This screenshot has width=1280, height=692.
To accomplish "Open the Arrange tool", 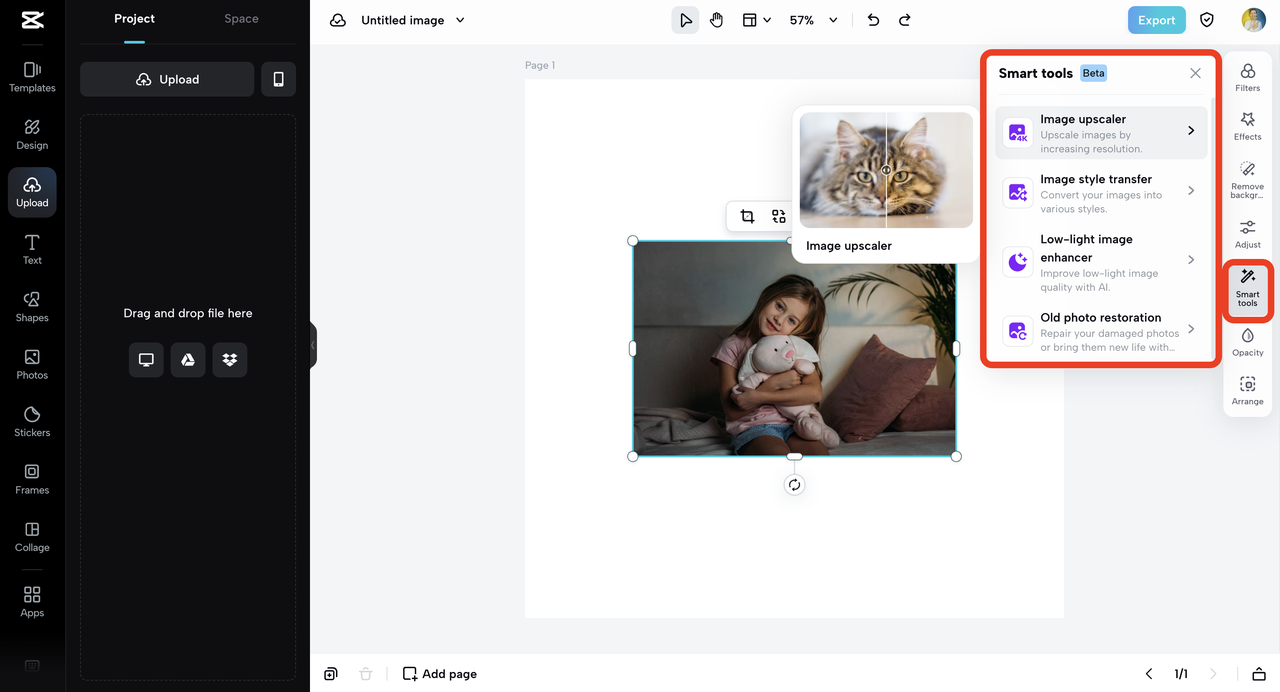I will click(1248, 391).
